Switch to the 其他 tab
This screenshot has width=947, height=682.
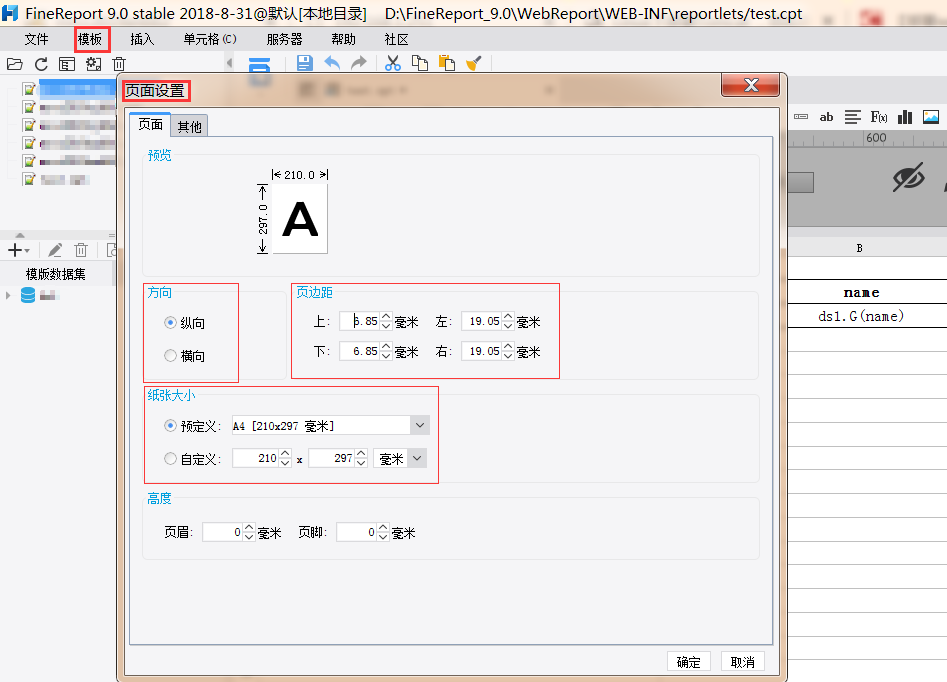click(x=190, y=126)
